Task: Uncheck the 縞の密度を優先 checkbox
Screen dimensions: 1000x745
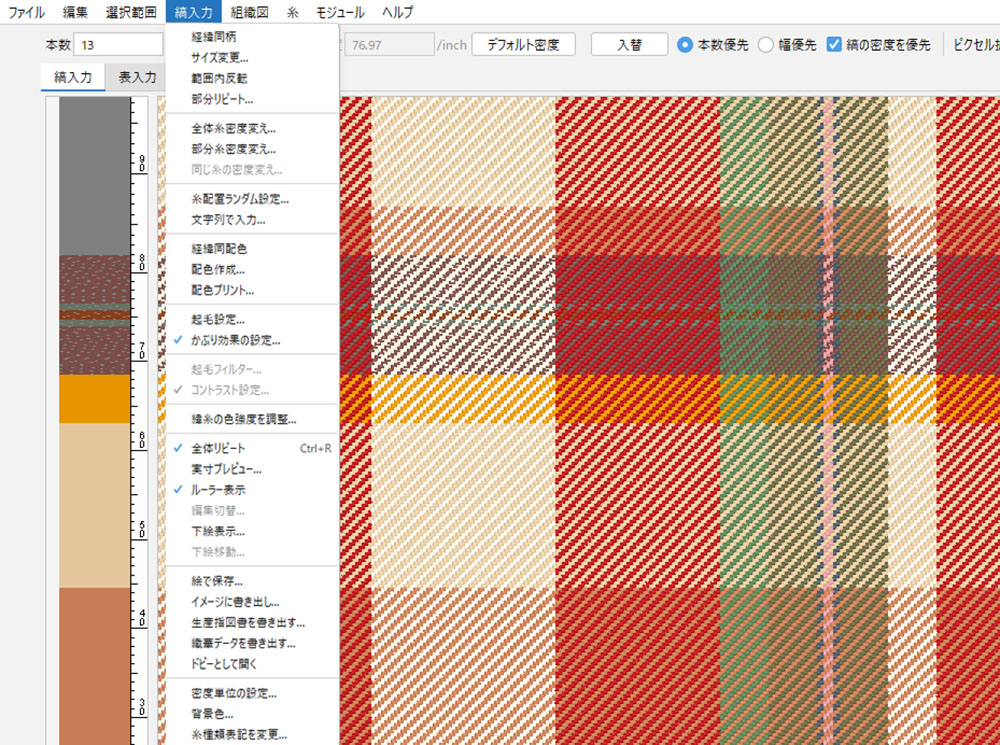Action: pos(834,45)
